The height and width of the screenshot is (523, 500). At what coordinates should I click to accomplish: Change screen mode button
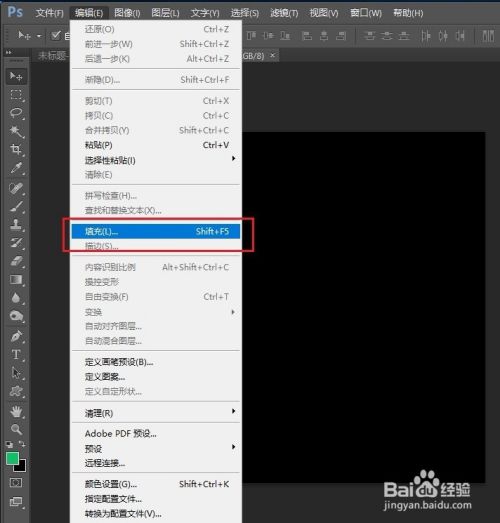coord(16,502)
